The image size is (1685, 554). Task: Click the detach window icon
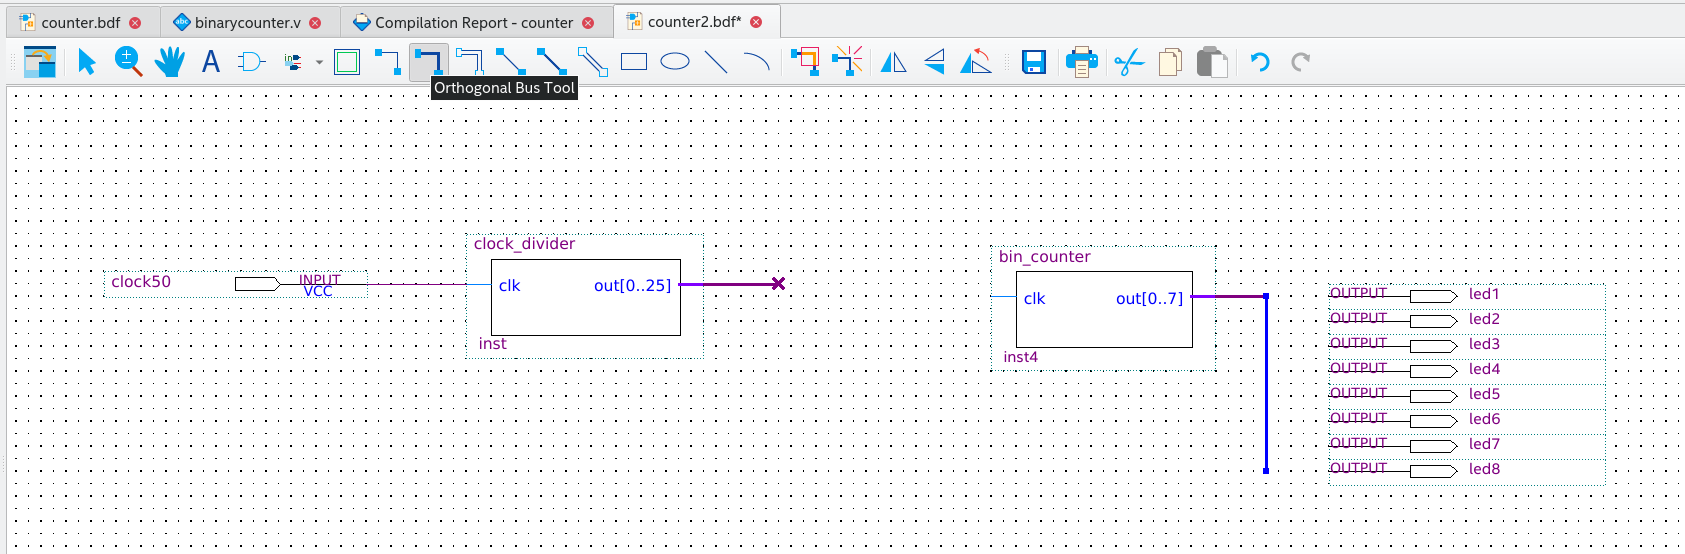click(x=39, y=62)
